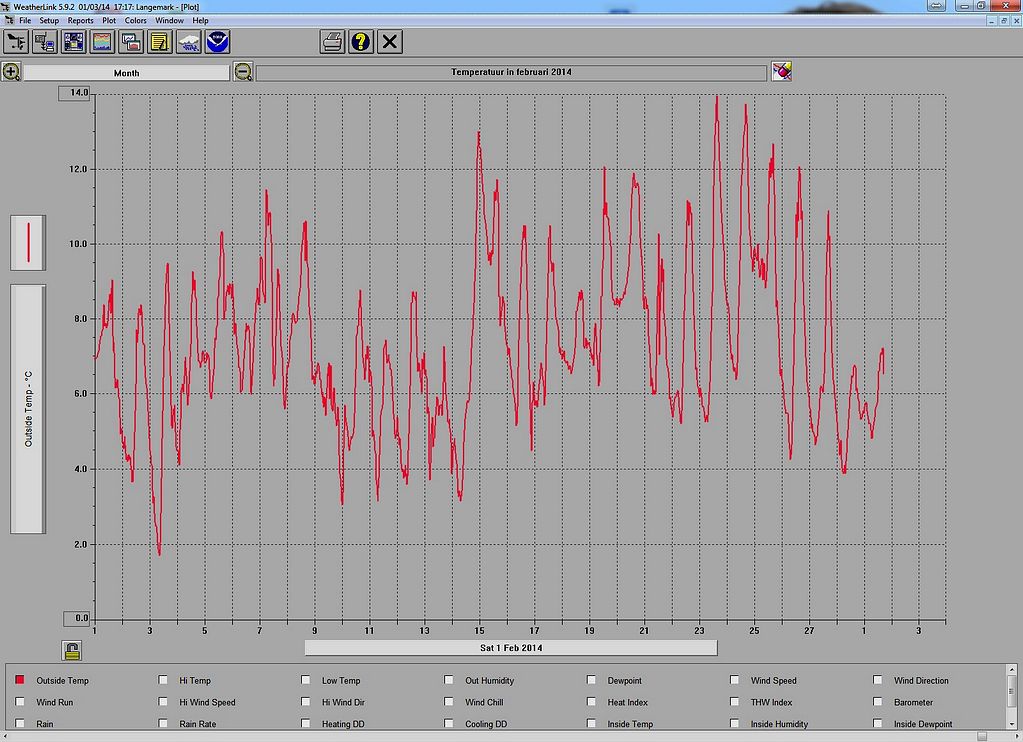Click the double-arrow button in the title bar
This screenshot has height=742, width=1023.
(x=936, y=5)
